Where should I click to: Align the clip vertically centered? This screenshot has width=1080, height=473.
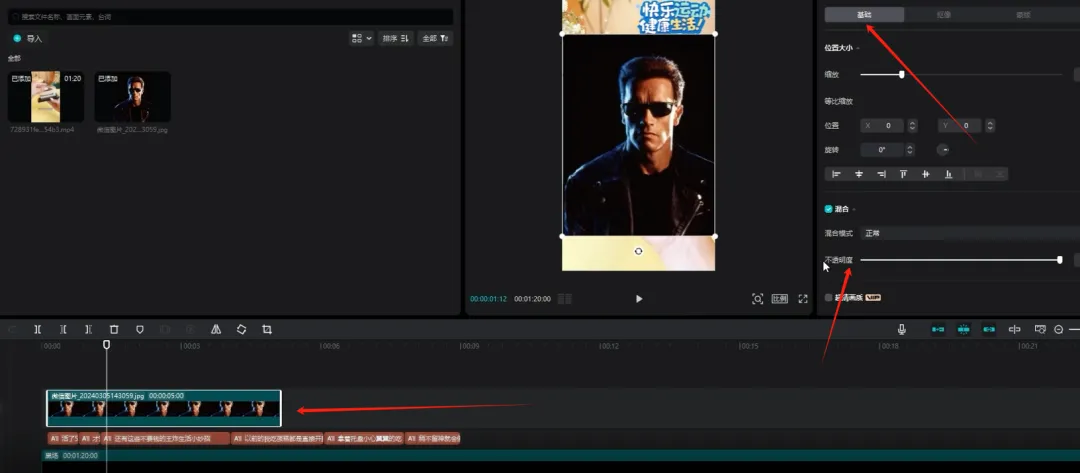click(x=926, y=174)
